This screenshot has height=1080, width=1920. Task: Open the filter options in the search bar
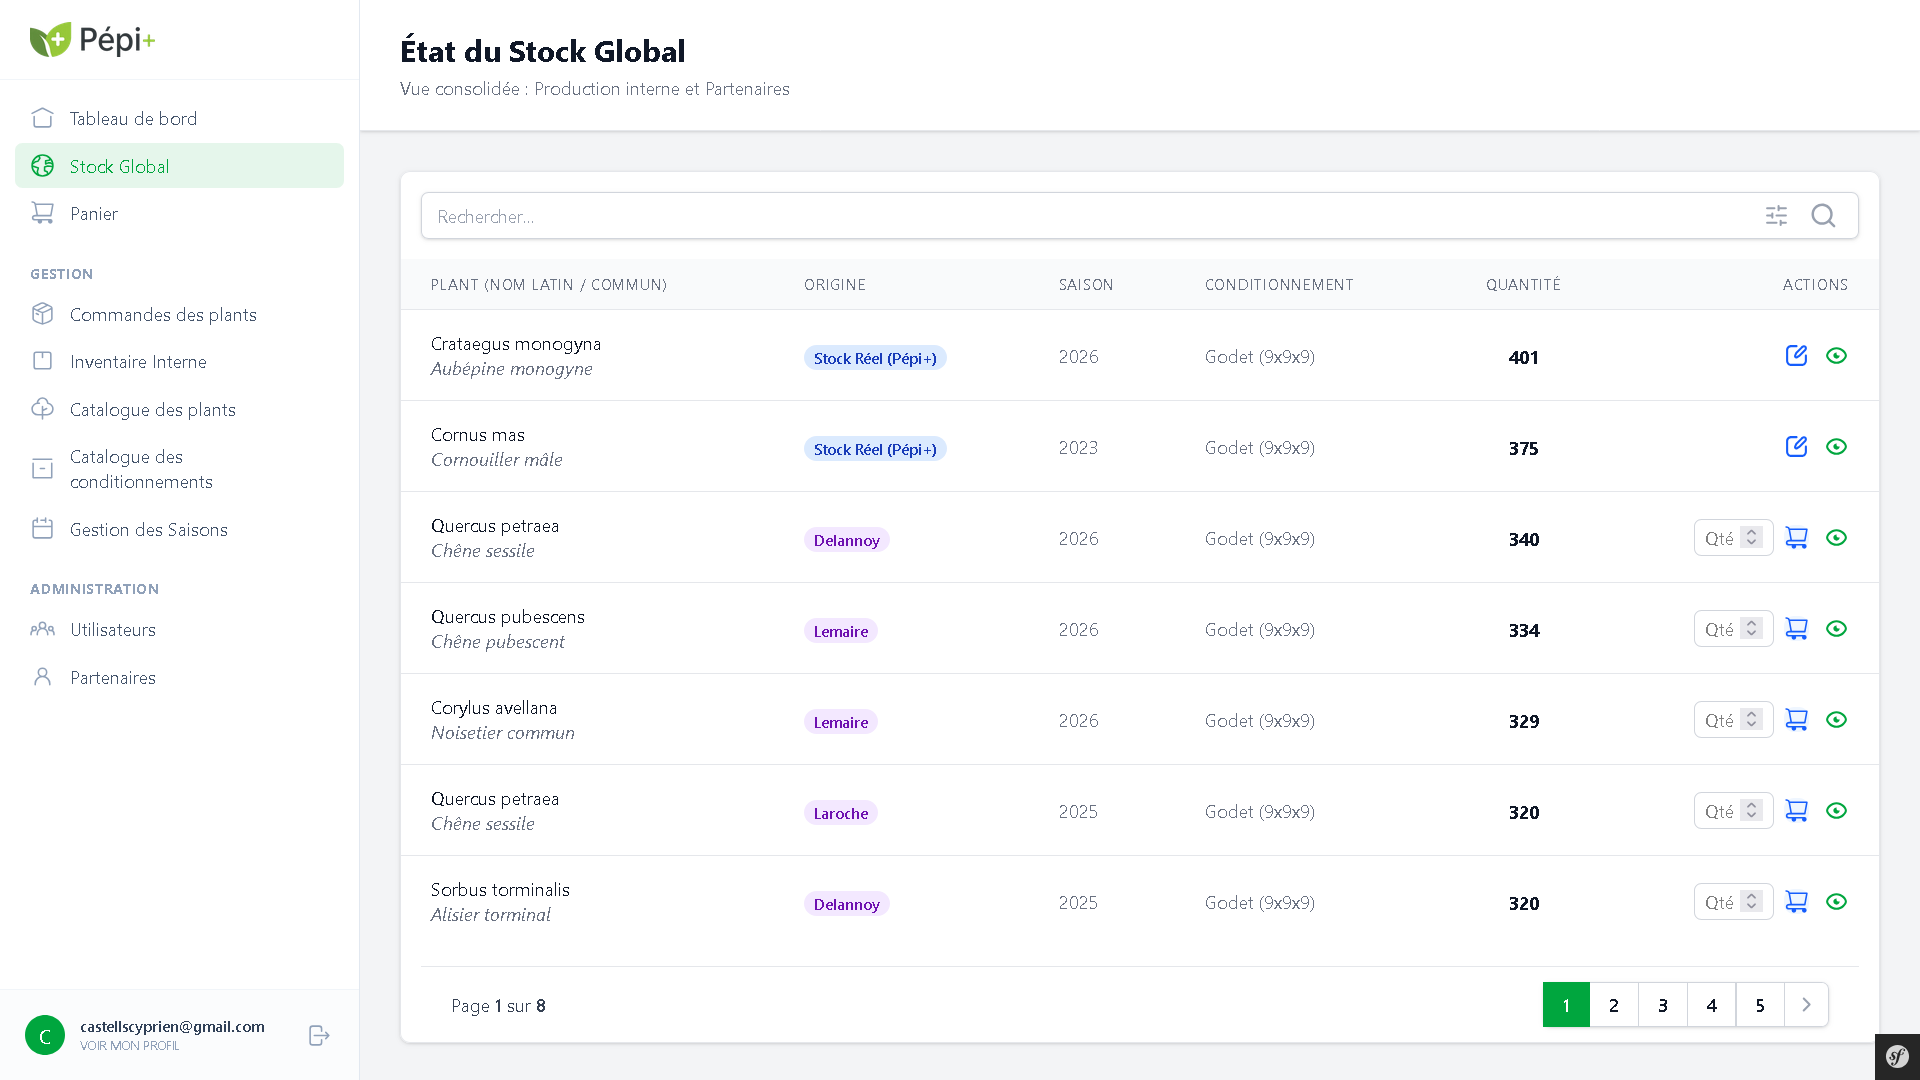tap(1777, 216)
